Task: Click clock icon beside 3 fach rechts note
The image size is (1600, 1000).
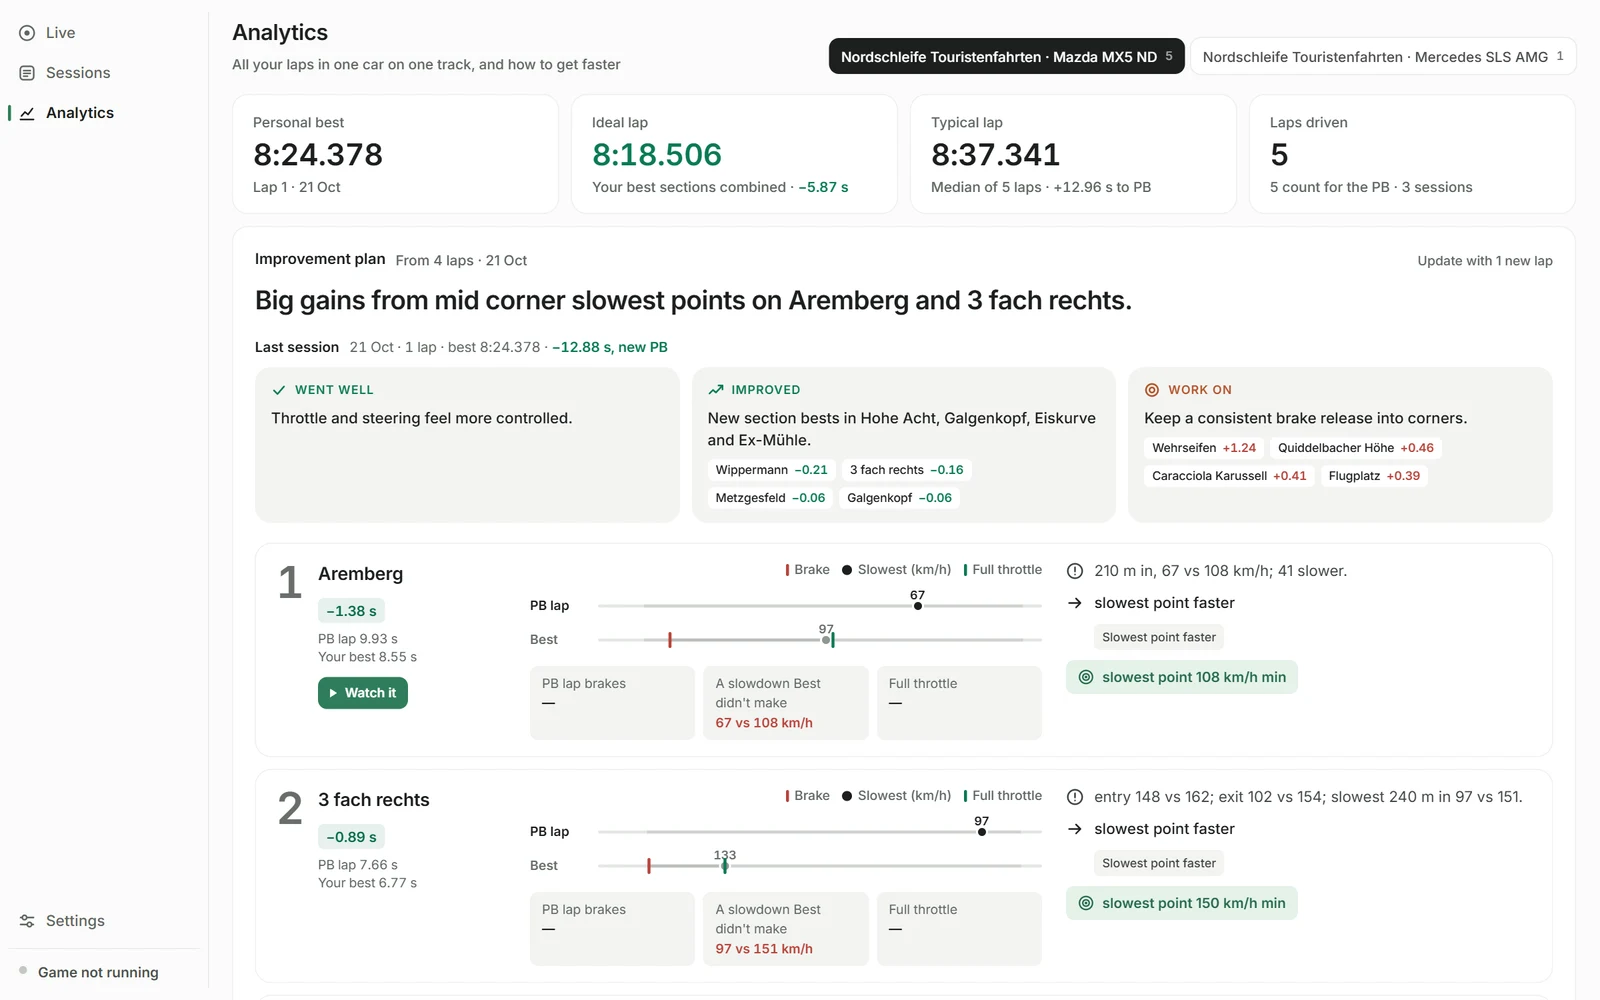Action: click(x=1075, y=797)
